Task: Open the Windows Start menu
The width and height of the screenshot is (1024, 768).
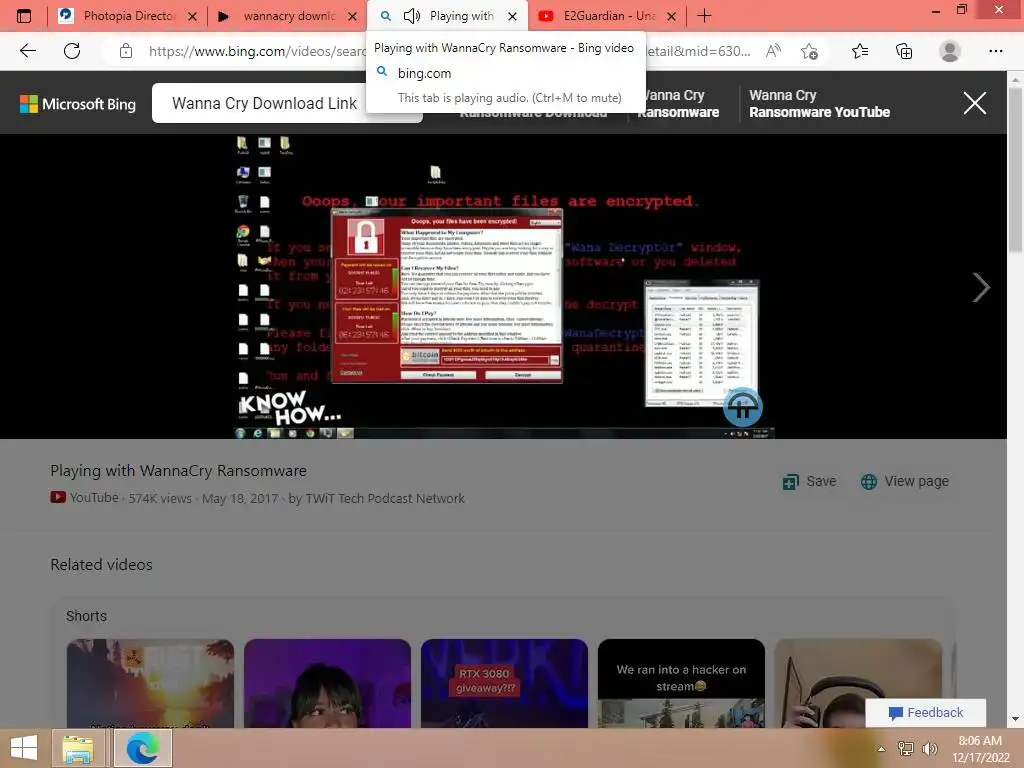Action: click(x=24, y=748)
